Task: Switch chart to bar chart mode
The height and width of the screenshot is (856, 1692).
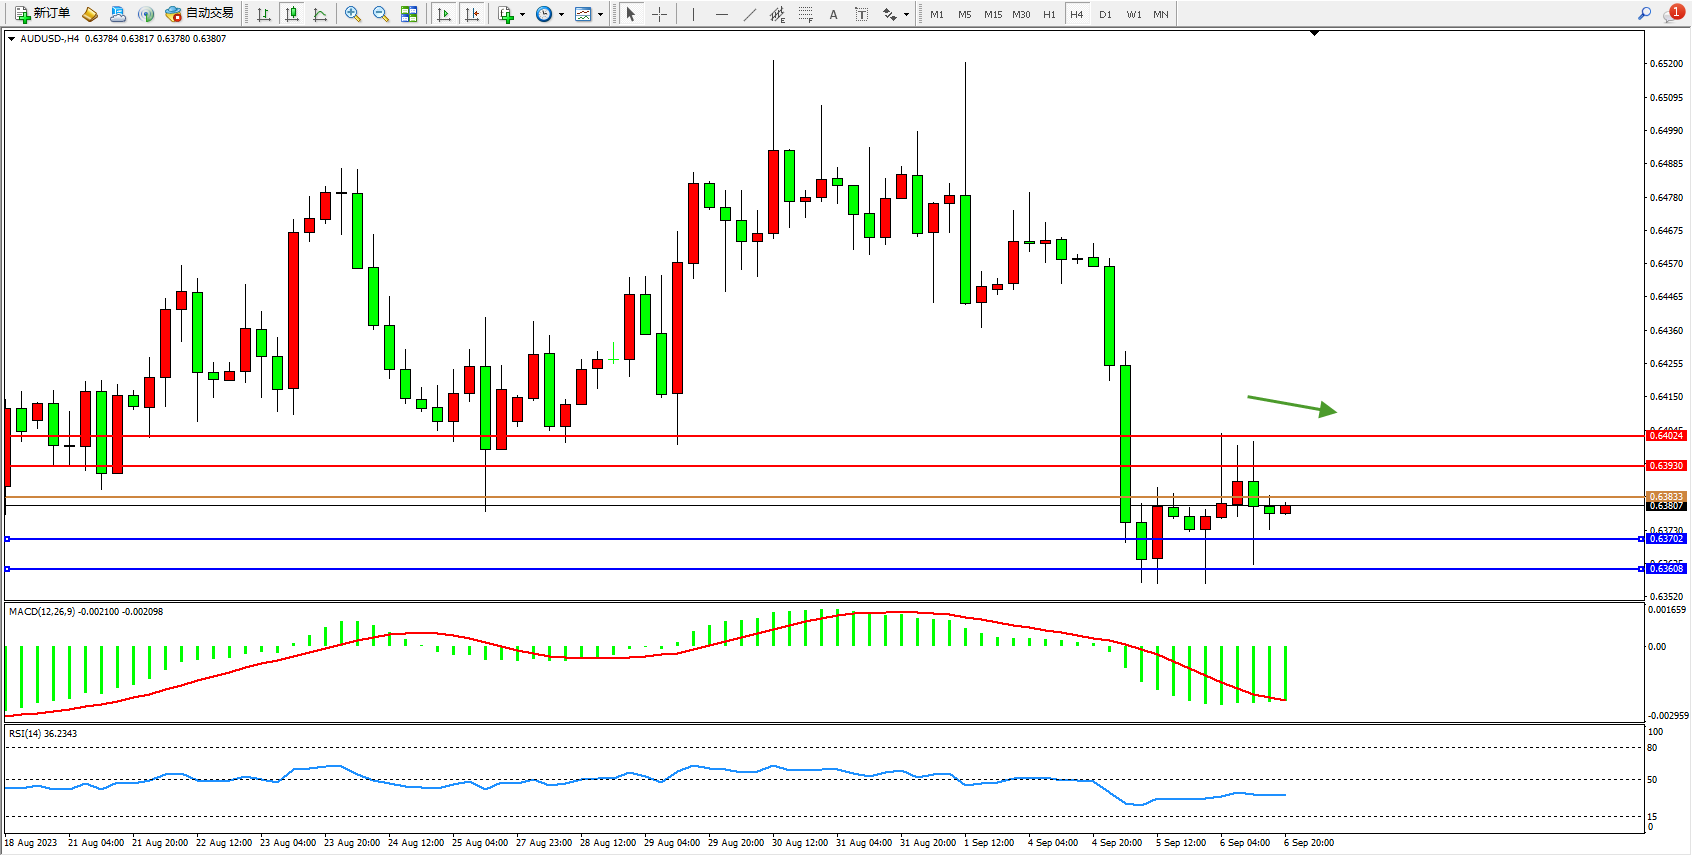Action: [264, 14]
